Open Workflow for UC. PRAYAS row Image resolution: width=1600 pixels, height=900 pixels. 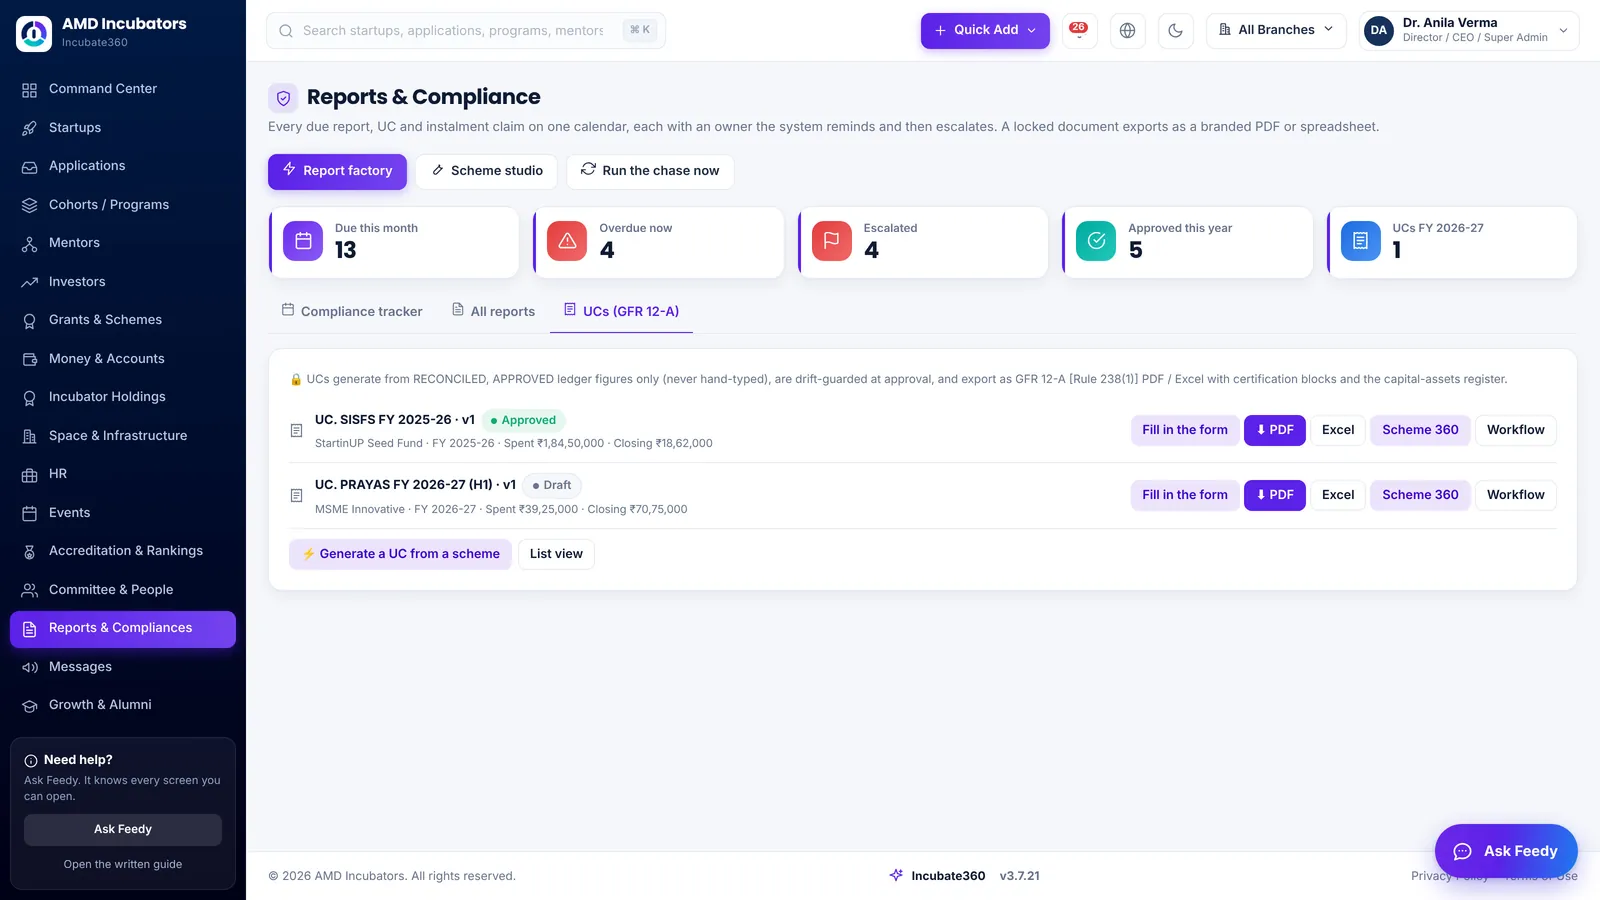point(1516,495)
